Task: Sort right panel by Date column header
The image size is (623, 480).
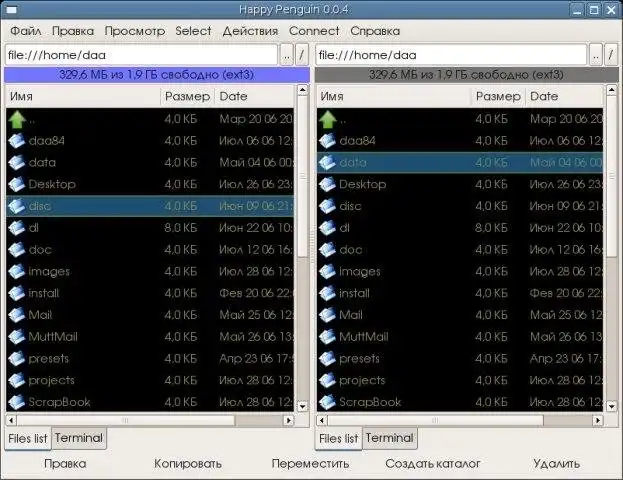Action: [565, 97]
